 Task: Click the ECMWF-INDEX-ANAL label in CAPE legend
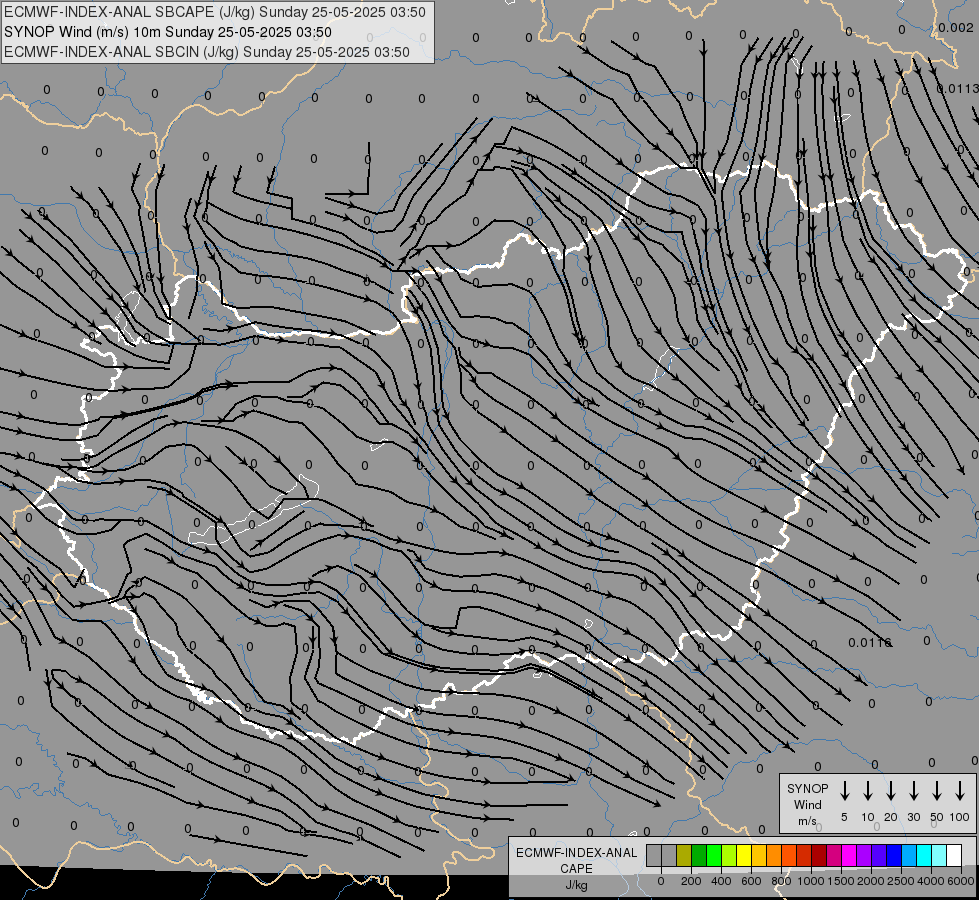[x=577, y=853]
